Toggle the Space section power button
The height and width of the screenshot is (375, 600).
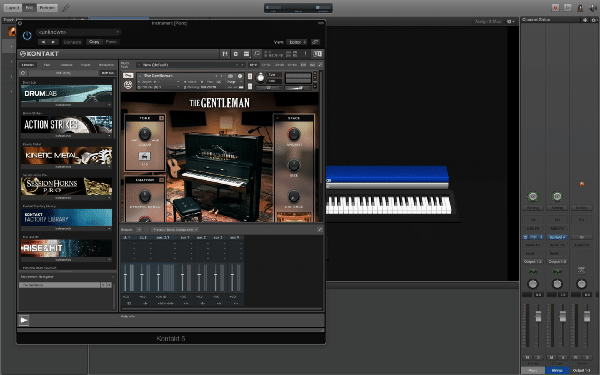(x=278, y=118)
